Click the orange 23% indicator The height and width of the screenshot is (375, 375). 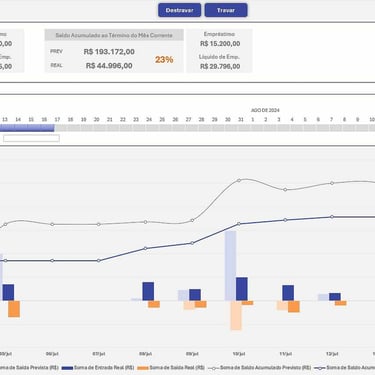tap(164, 60)
